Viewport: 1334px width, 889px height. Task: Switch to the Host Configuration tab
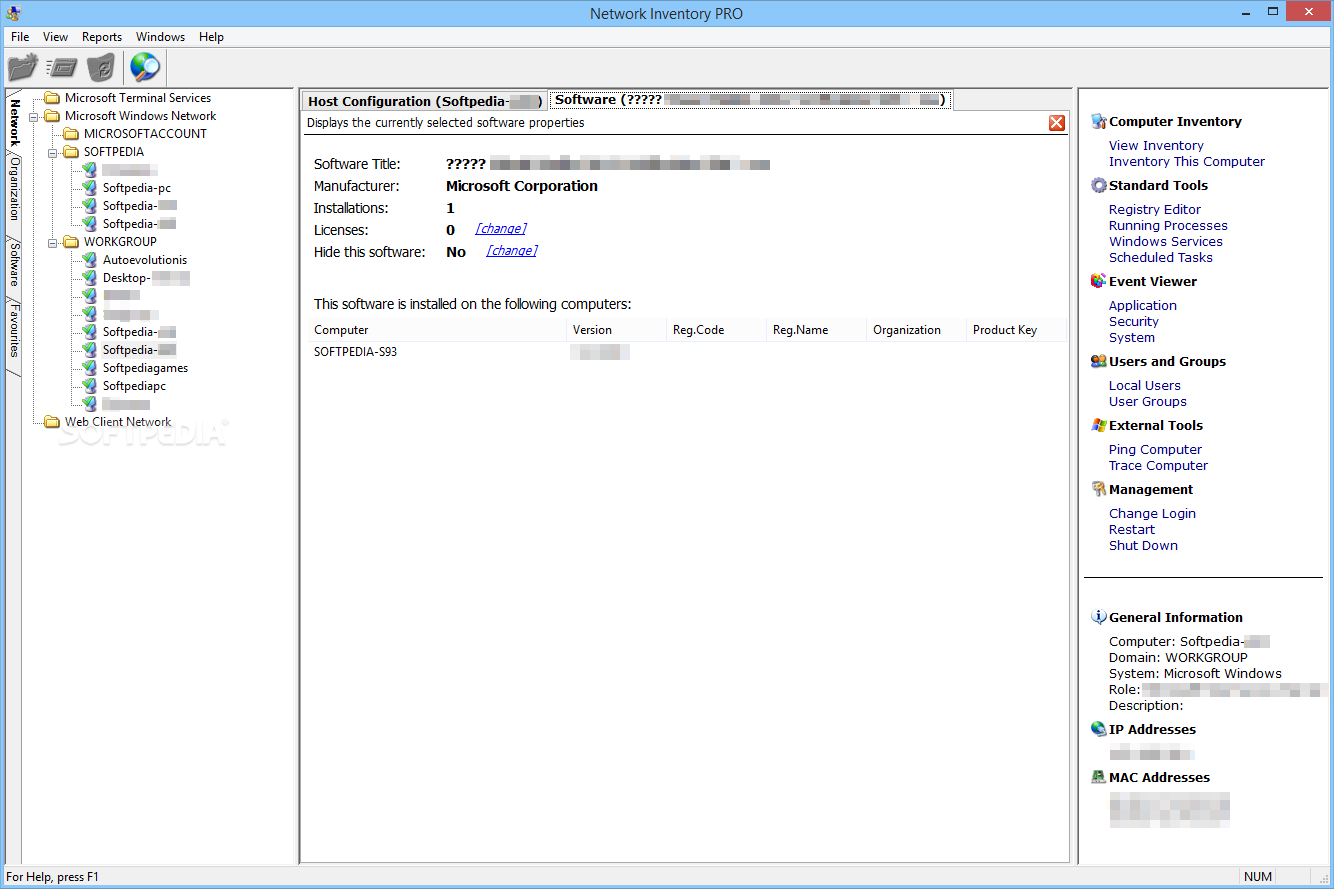[x=425, y=100]
